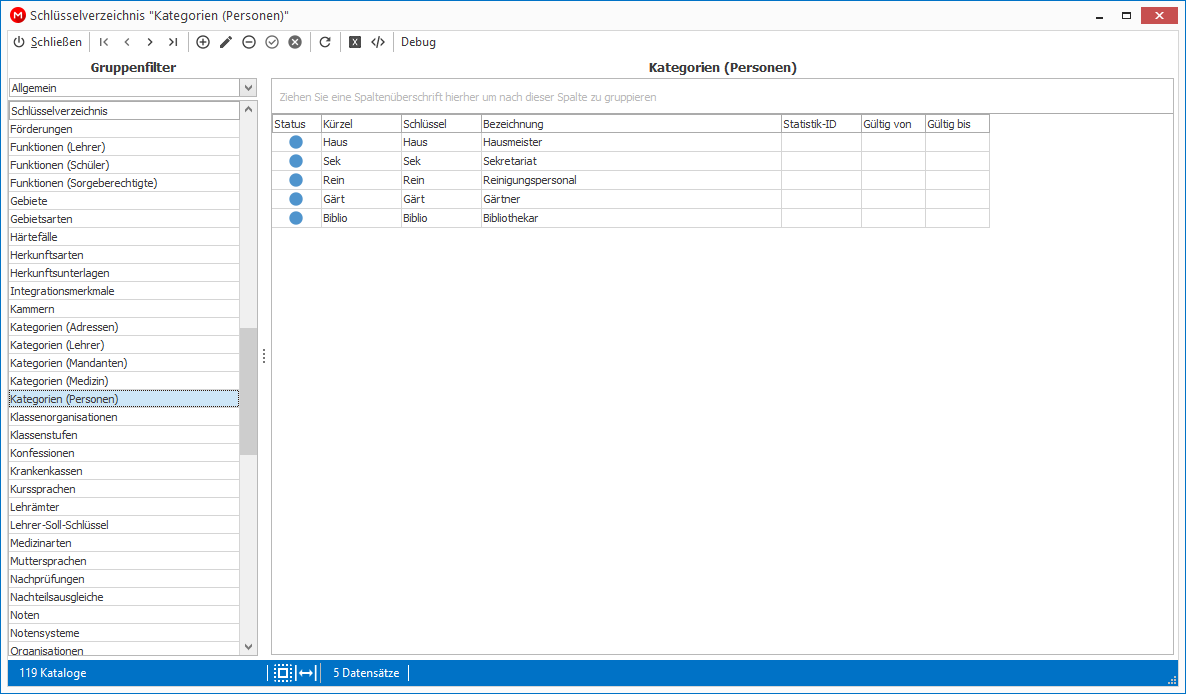Select Lehrer-Soll-Schlüssel catalog

click(124, 525)
